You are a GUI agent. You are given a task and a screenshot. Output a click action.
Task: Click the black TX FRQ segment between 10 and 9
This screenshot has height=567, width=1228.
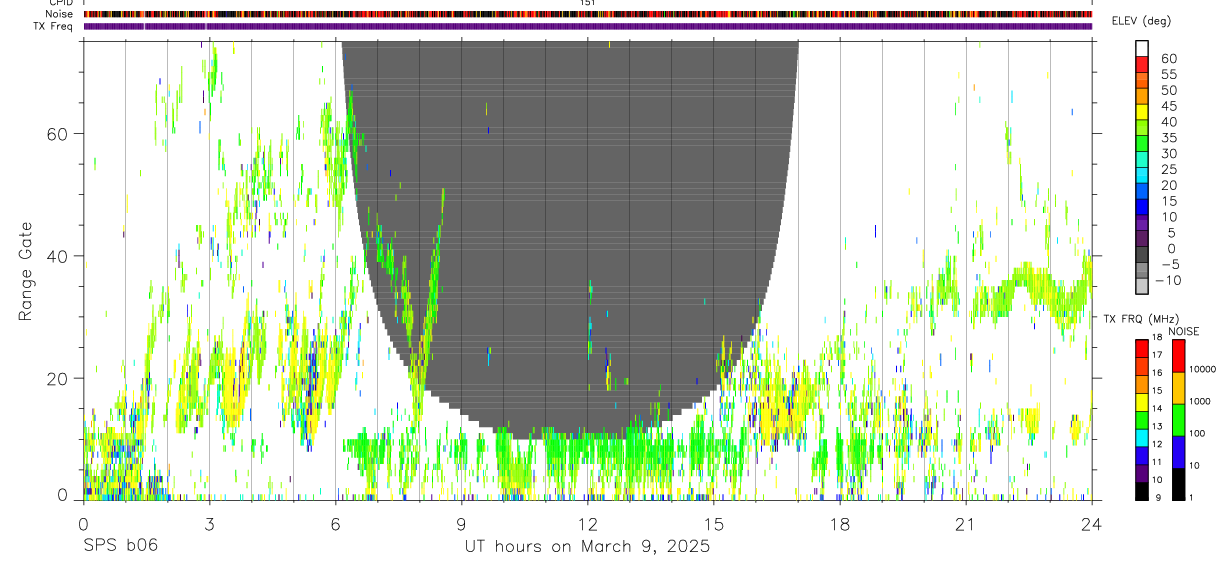(1142, 491)
